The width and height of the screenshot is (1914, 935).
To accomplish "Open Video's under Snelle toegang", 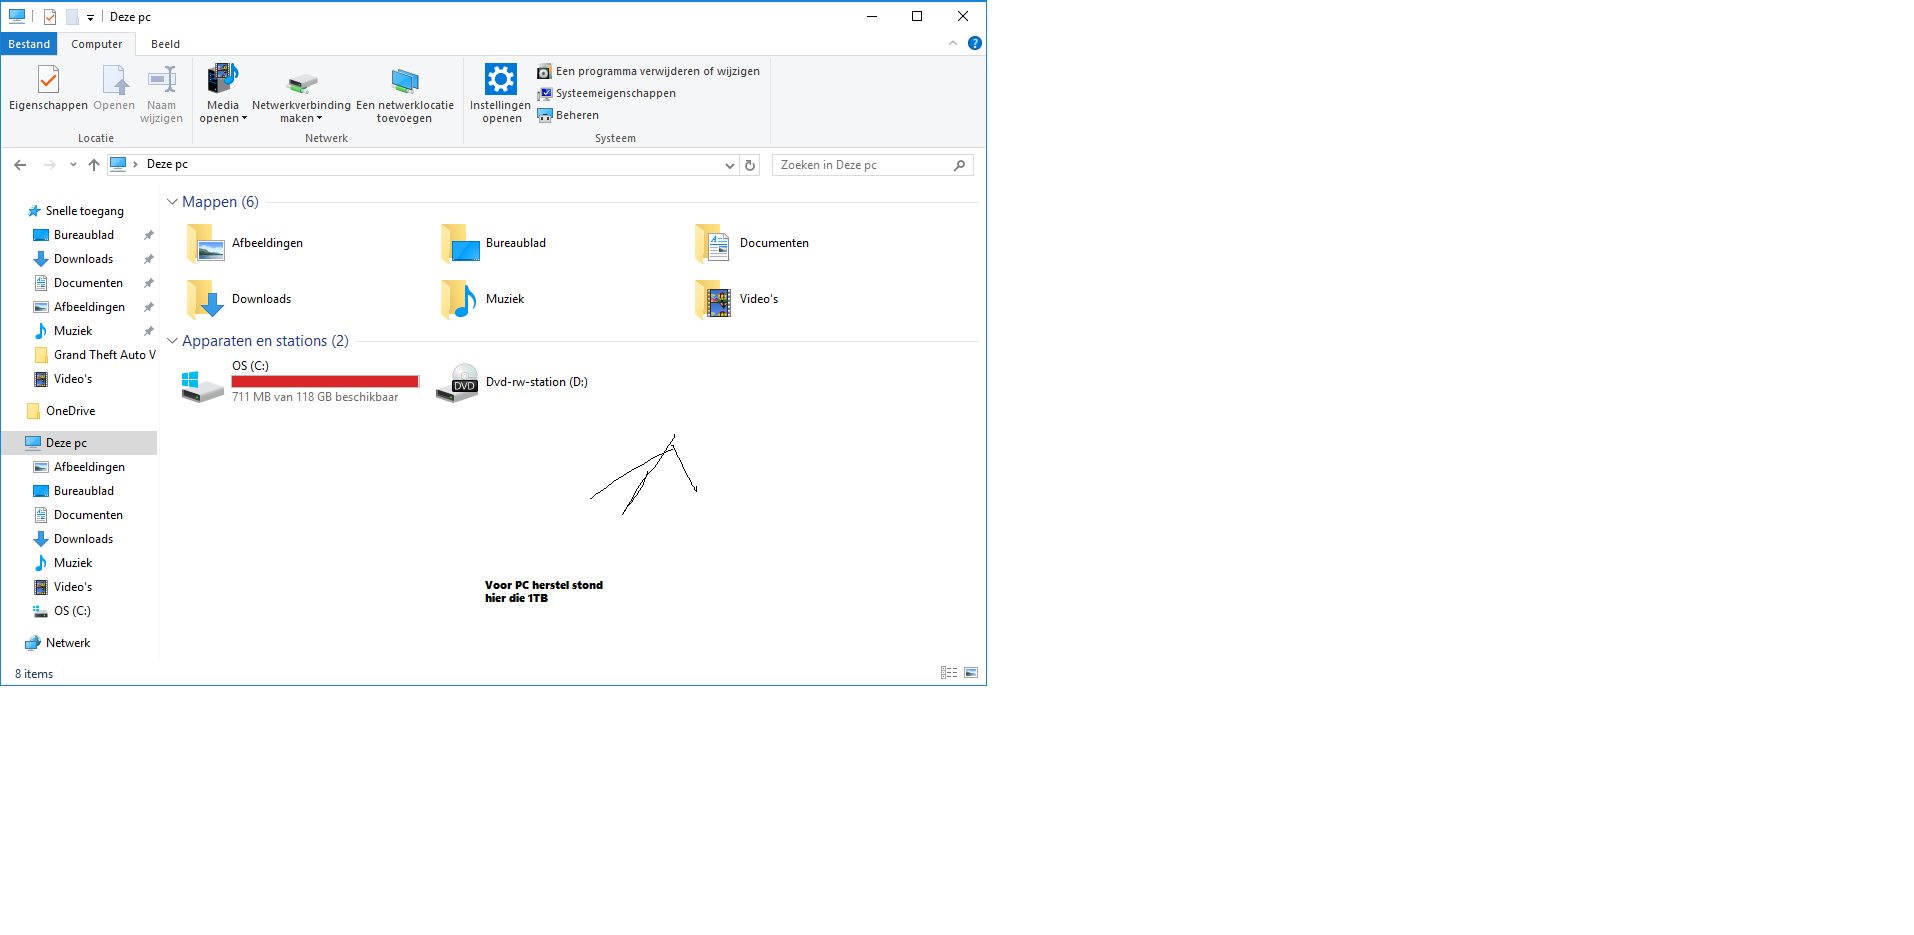I will click(73, 379).
